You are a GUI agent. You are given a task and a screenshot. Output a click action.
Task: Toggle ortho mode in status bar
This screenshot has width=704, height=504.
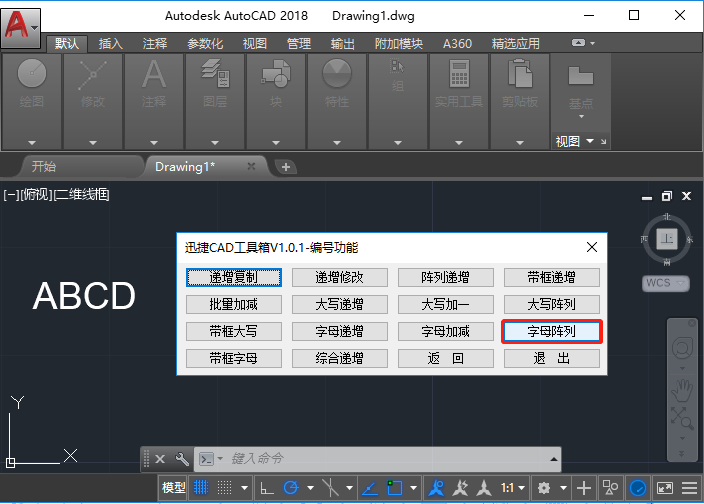tap(267, 488)
